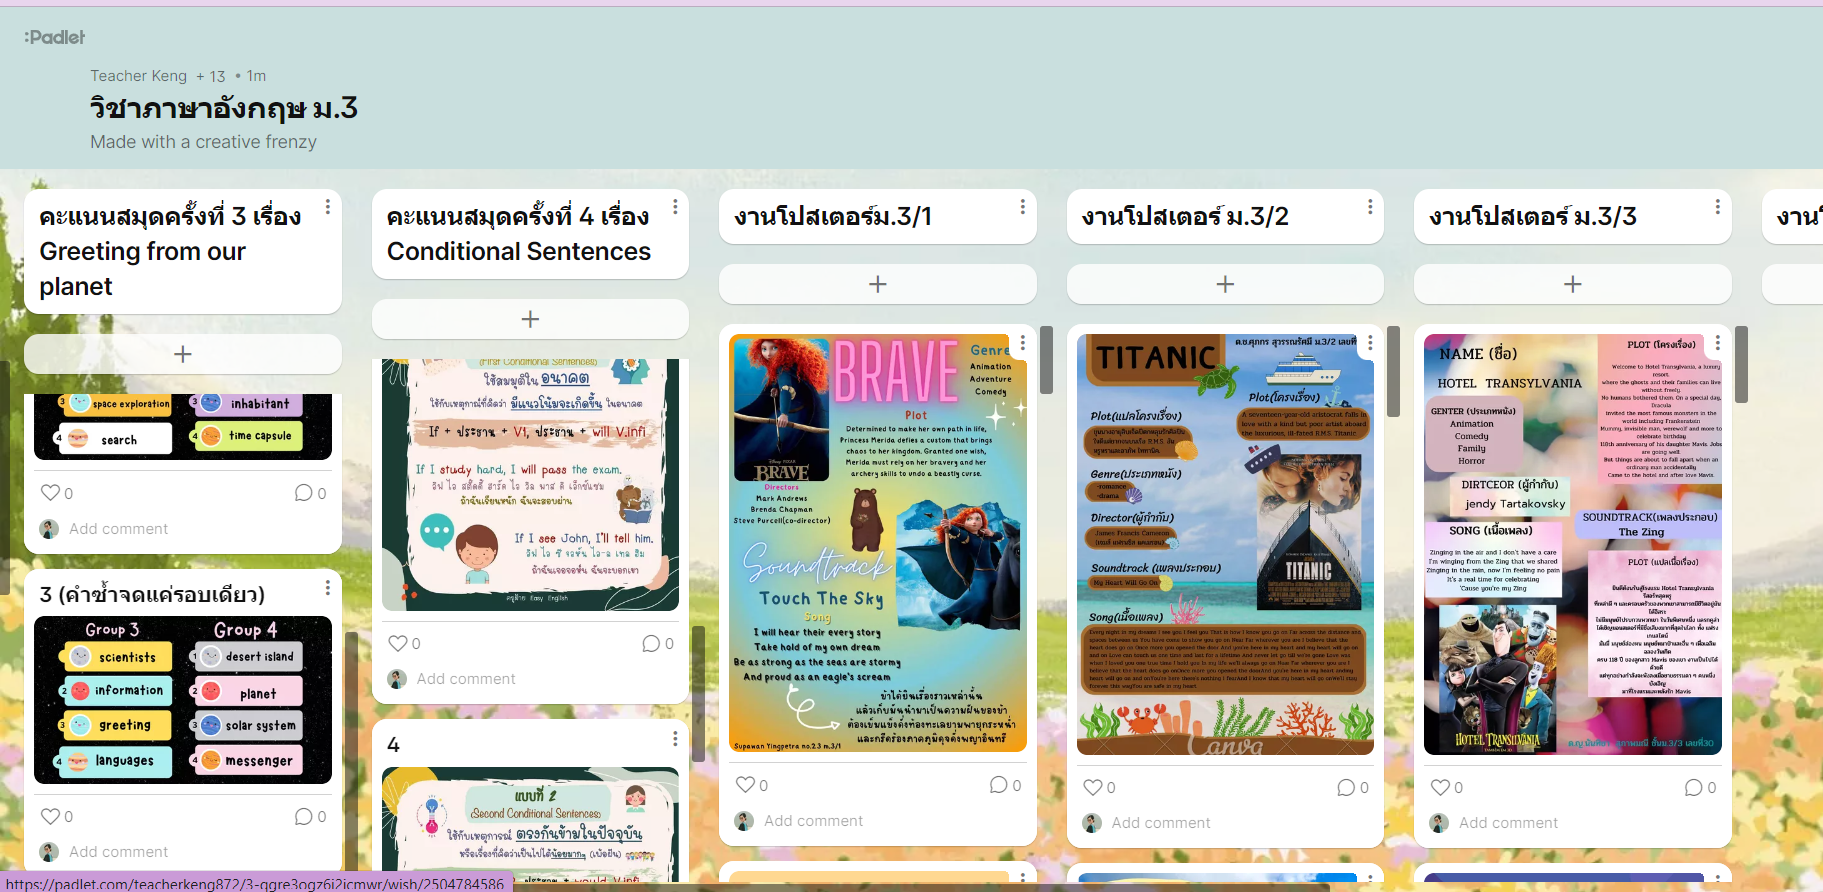Image resolution: width=1823 pixels, height=892 pixels.
Task: Add comment on First Conditional Sentences post
Action: (466, 679)
